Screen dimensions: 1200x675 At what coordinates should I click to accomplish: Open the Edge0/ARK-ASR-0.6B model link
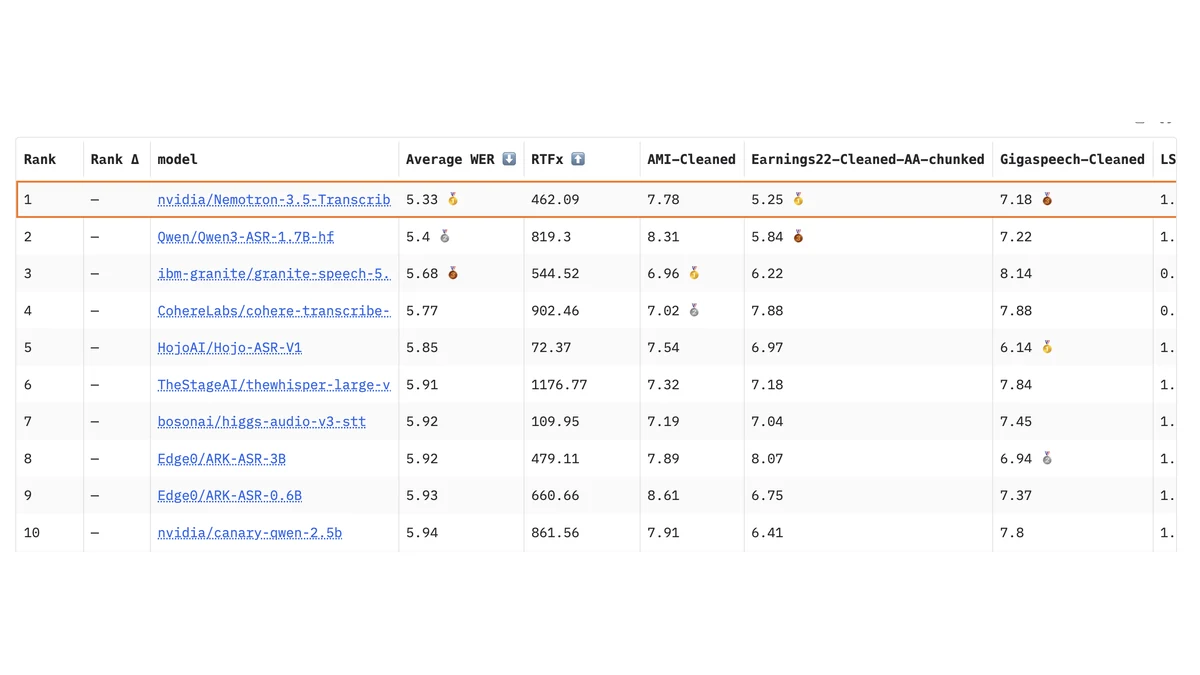(230, 495)
